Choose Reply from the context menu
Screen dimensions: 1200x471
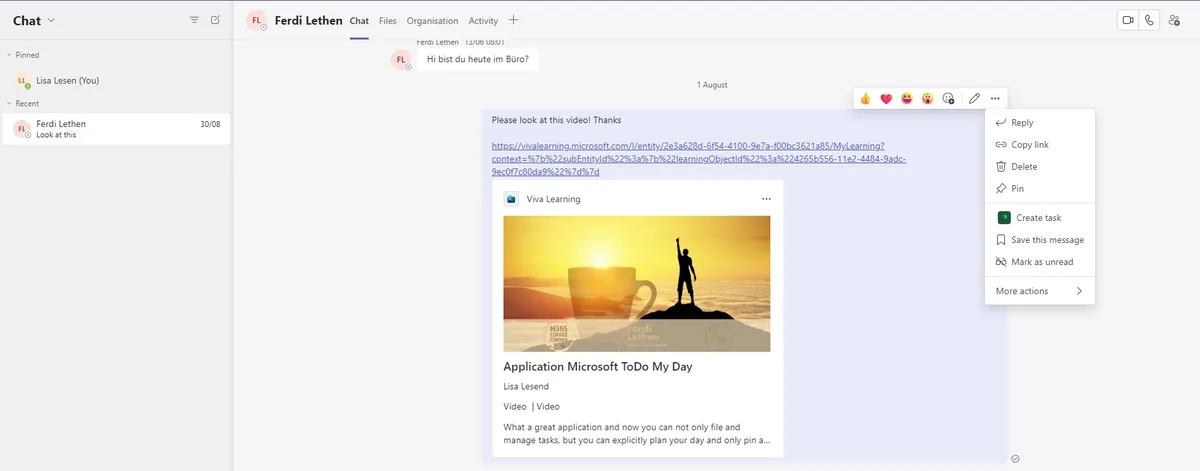click(1040, 123)
